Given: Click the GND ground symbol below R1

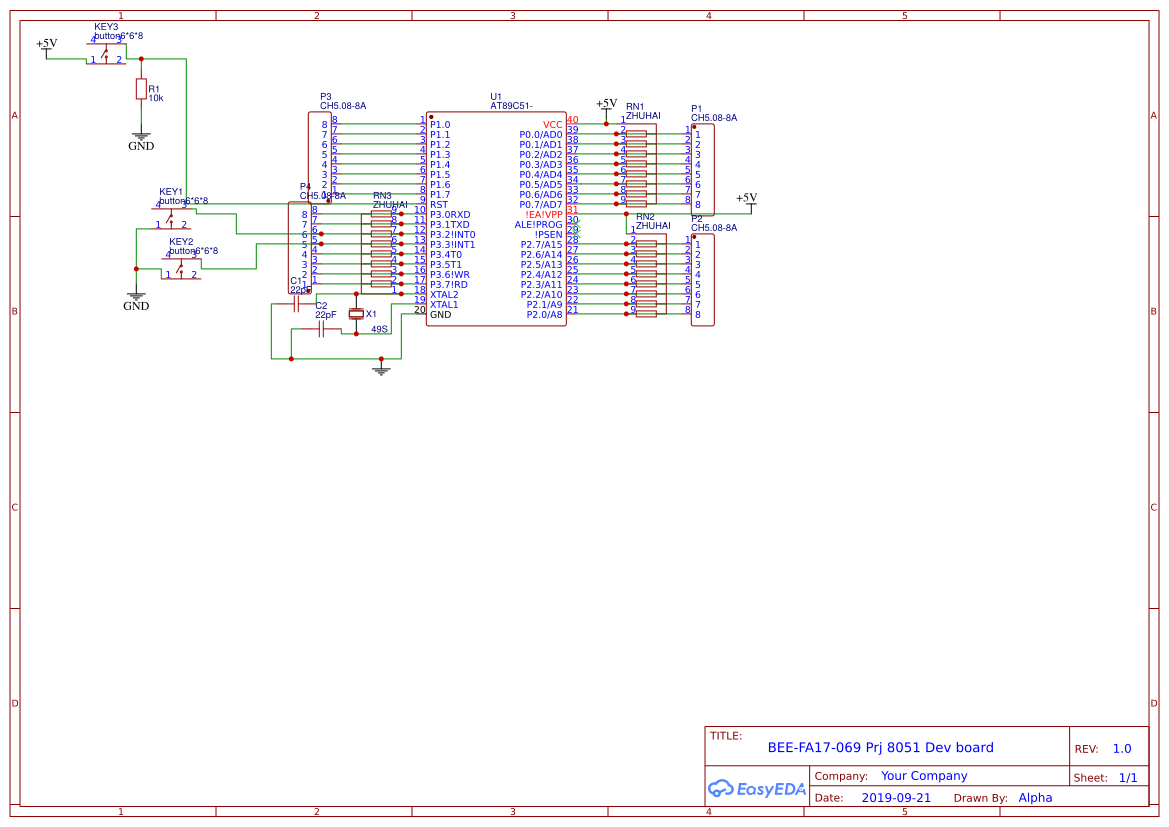Looking at the screenshot, I should click(x=140, y=135).
